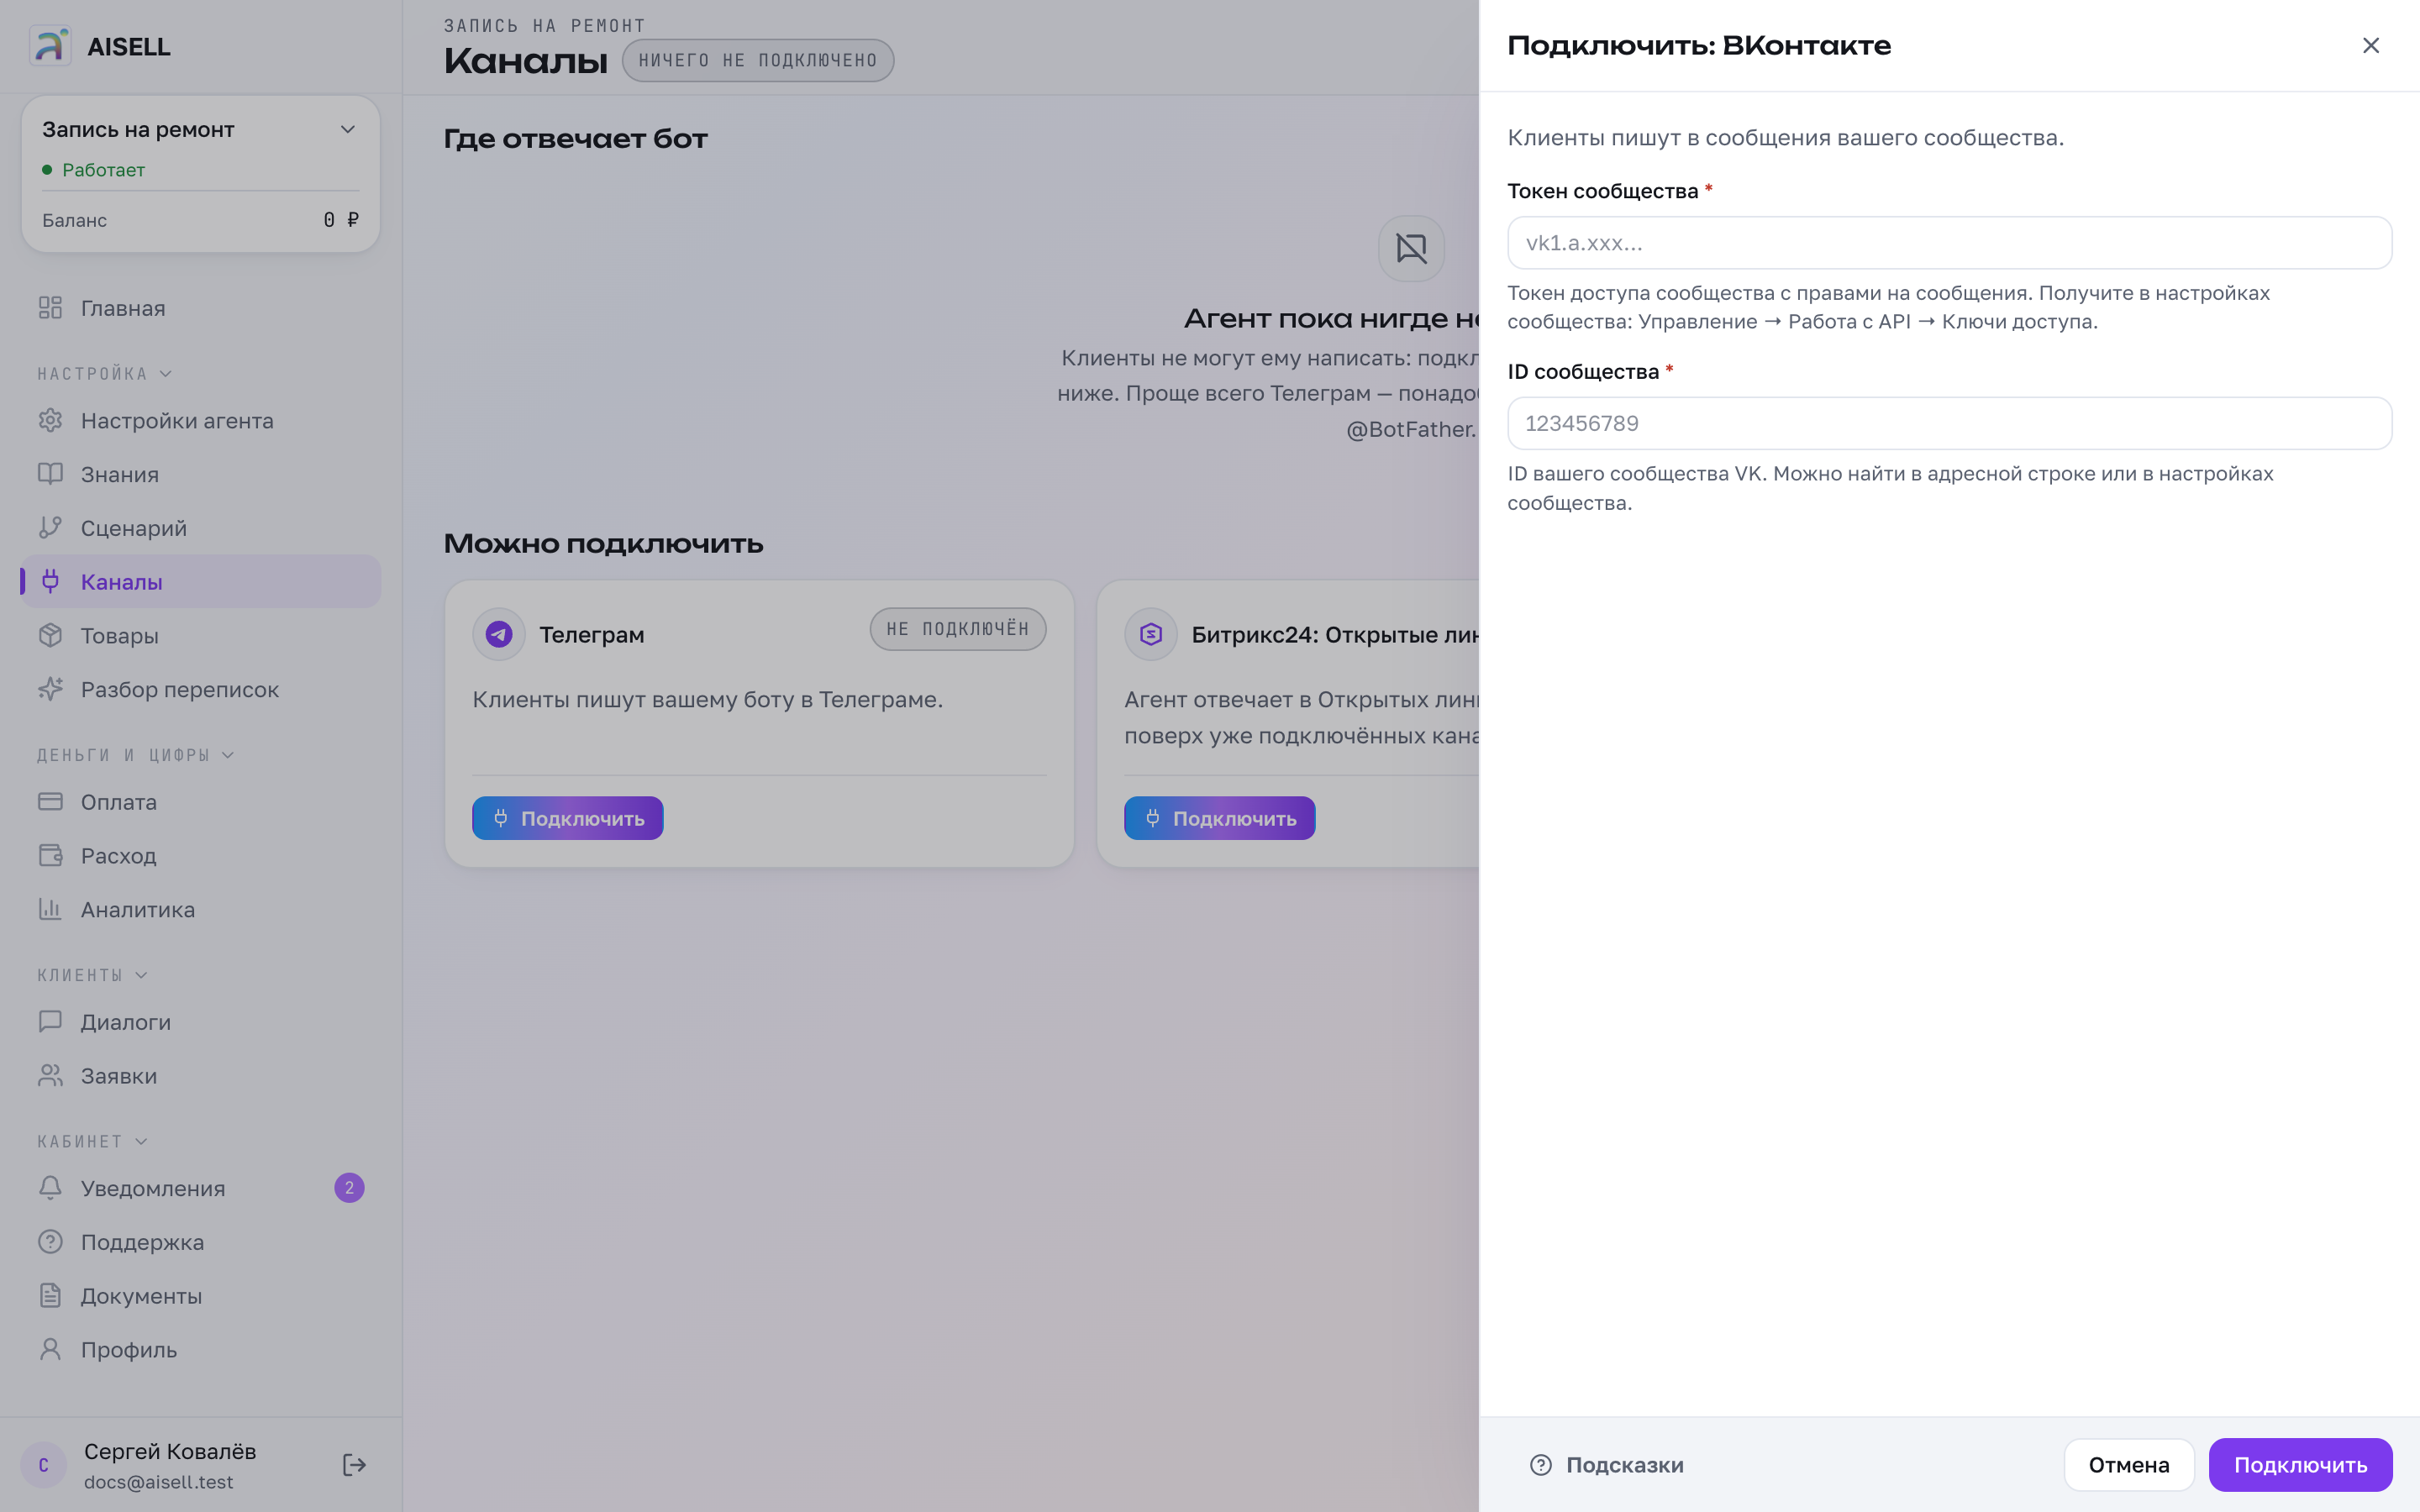Open the Главная dashboard icon
The width and height of the screenshot is (2420, 1512).
click(50, 308)
